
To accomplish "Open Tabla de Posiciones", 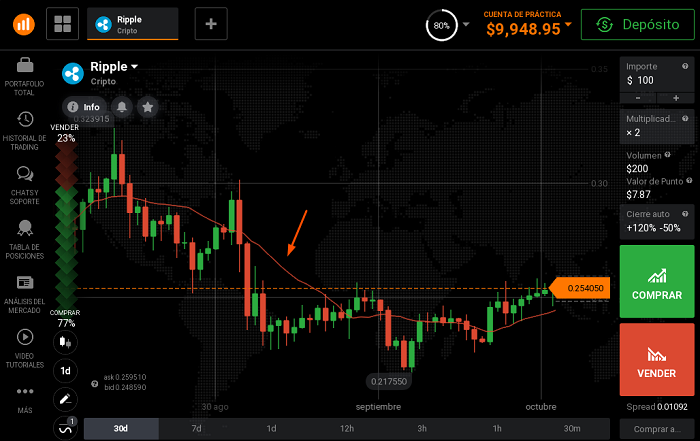I will (x=25, y=240).
